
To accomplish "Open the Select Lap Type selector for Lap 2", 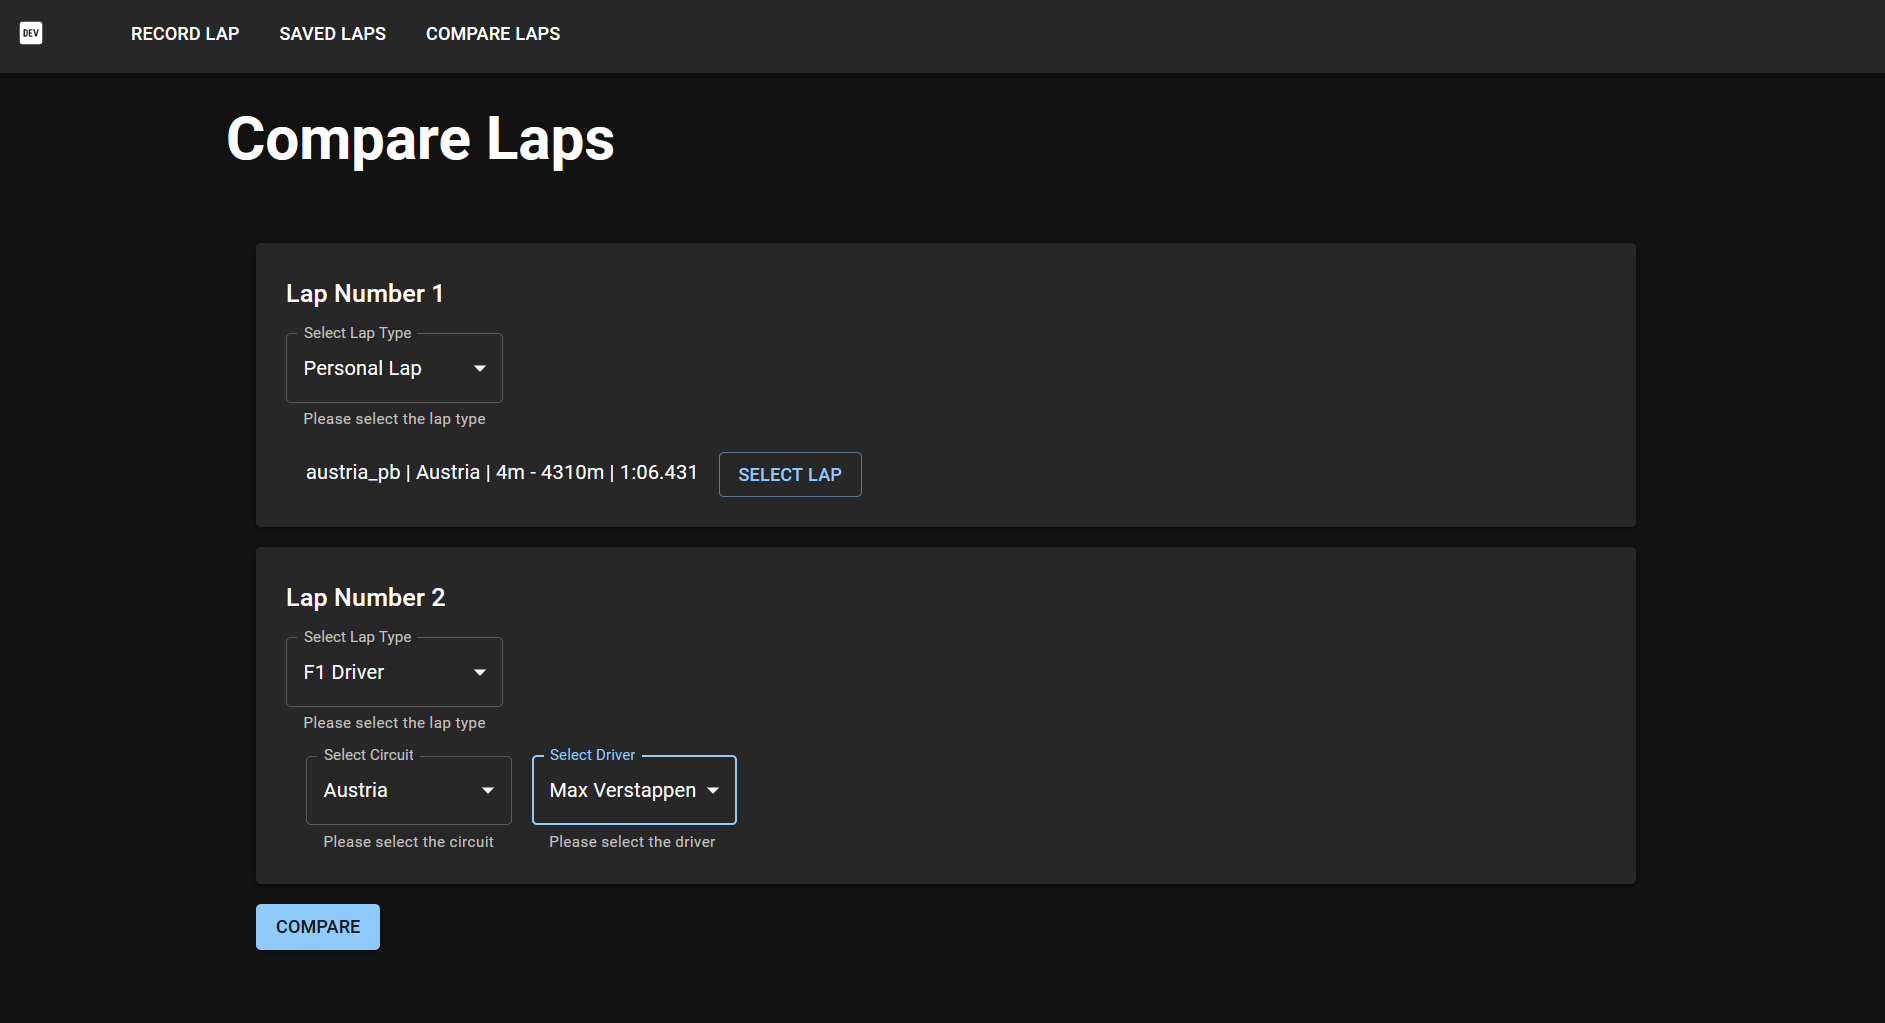I will click(x=393, y=672).
